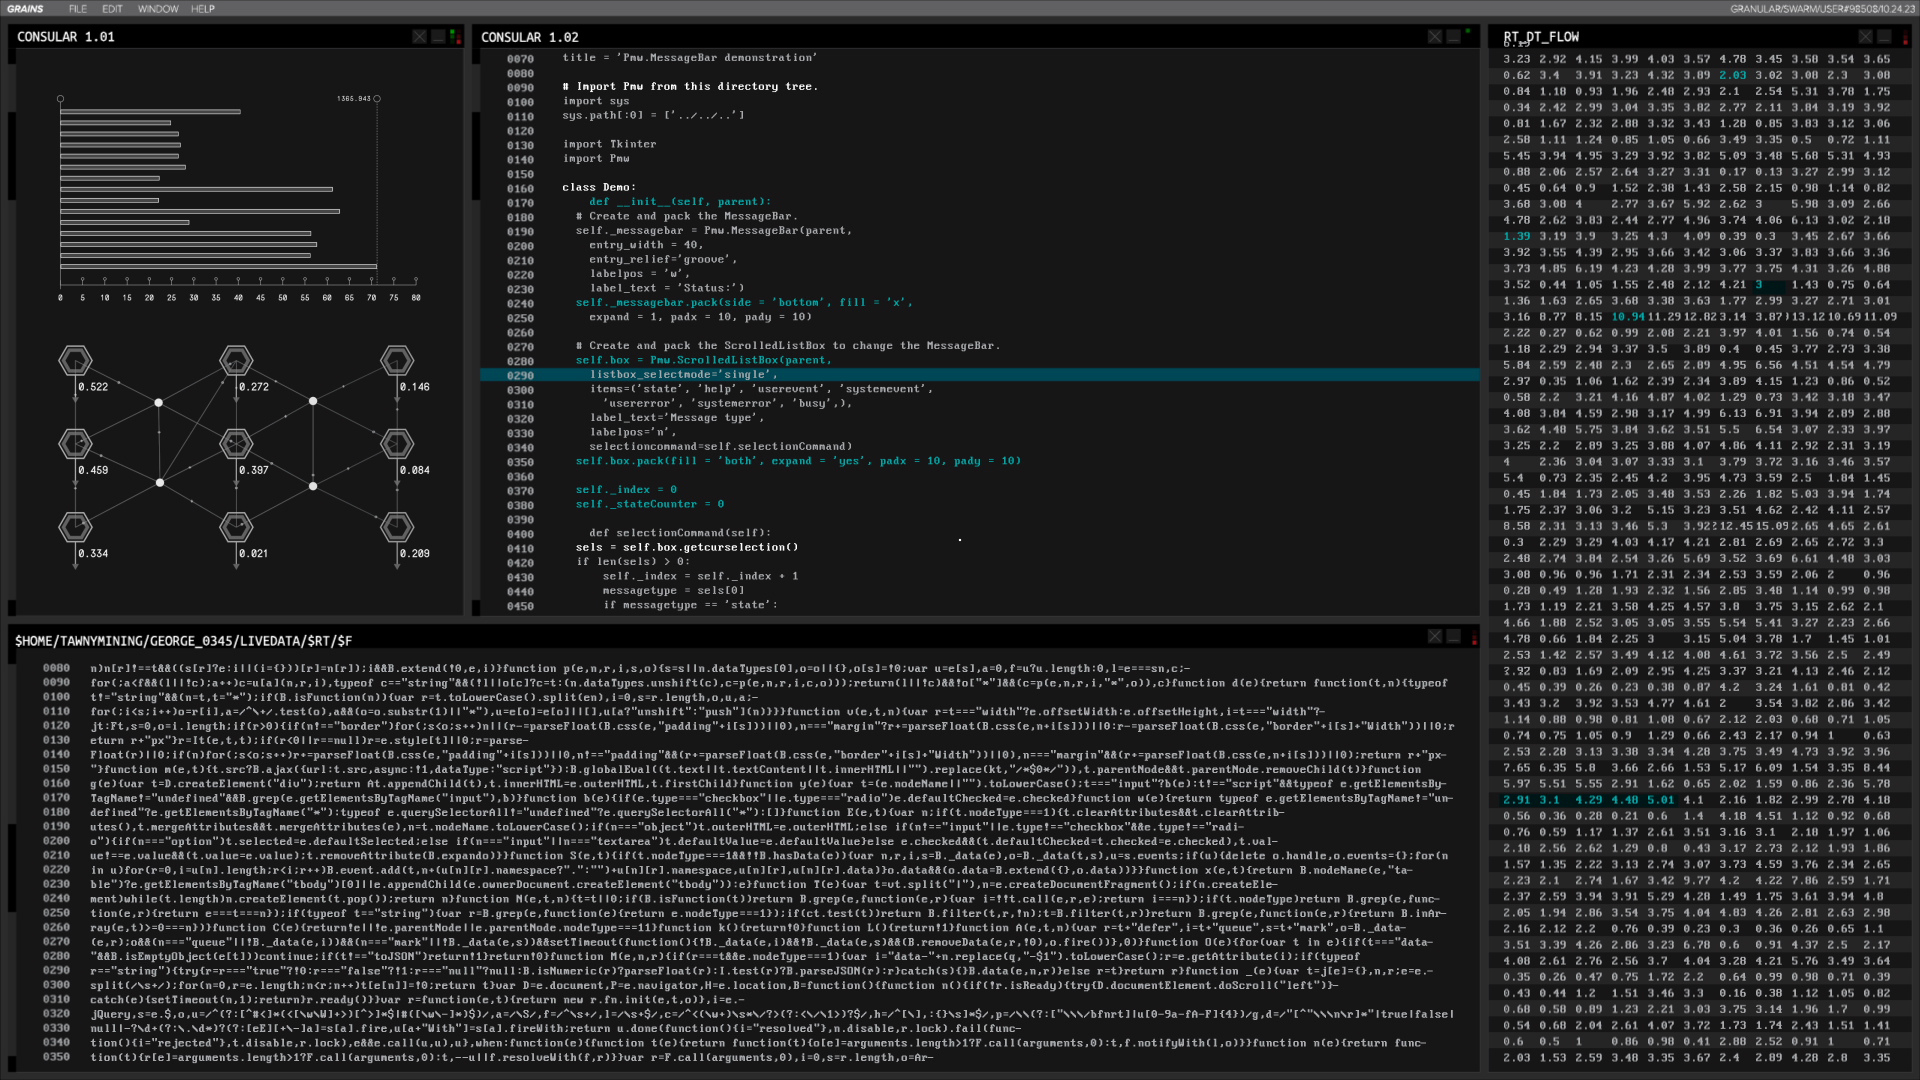Minimize the CONSULAR 1.01 panel
The height and width of the screenshot is (1080, 1920).
[x=438, y=37]
